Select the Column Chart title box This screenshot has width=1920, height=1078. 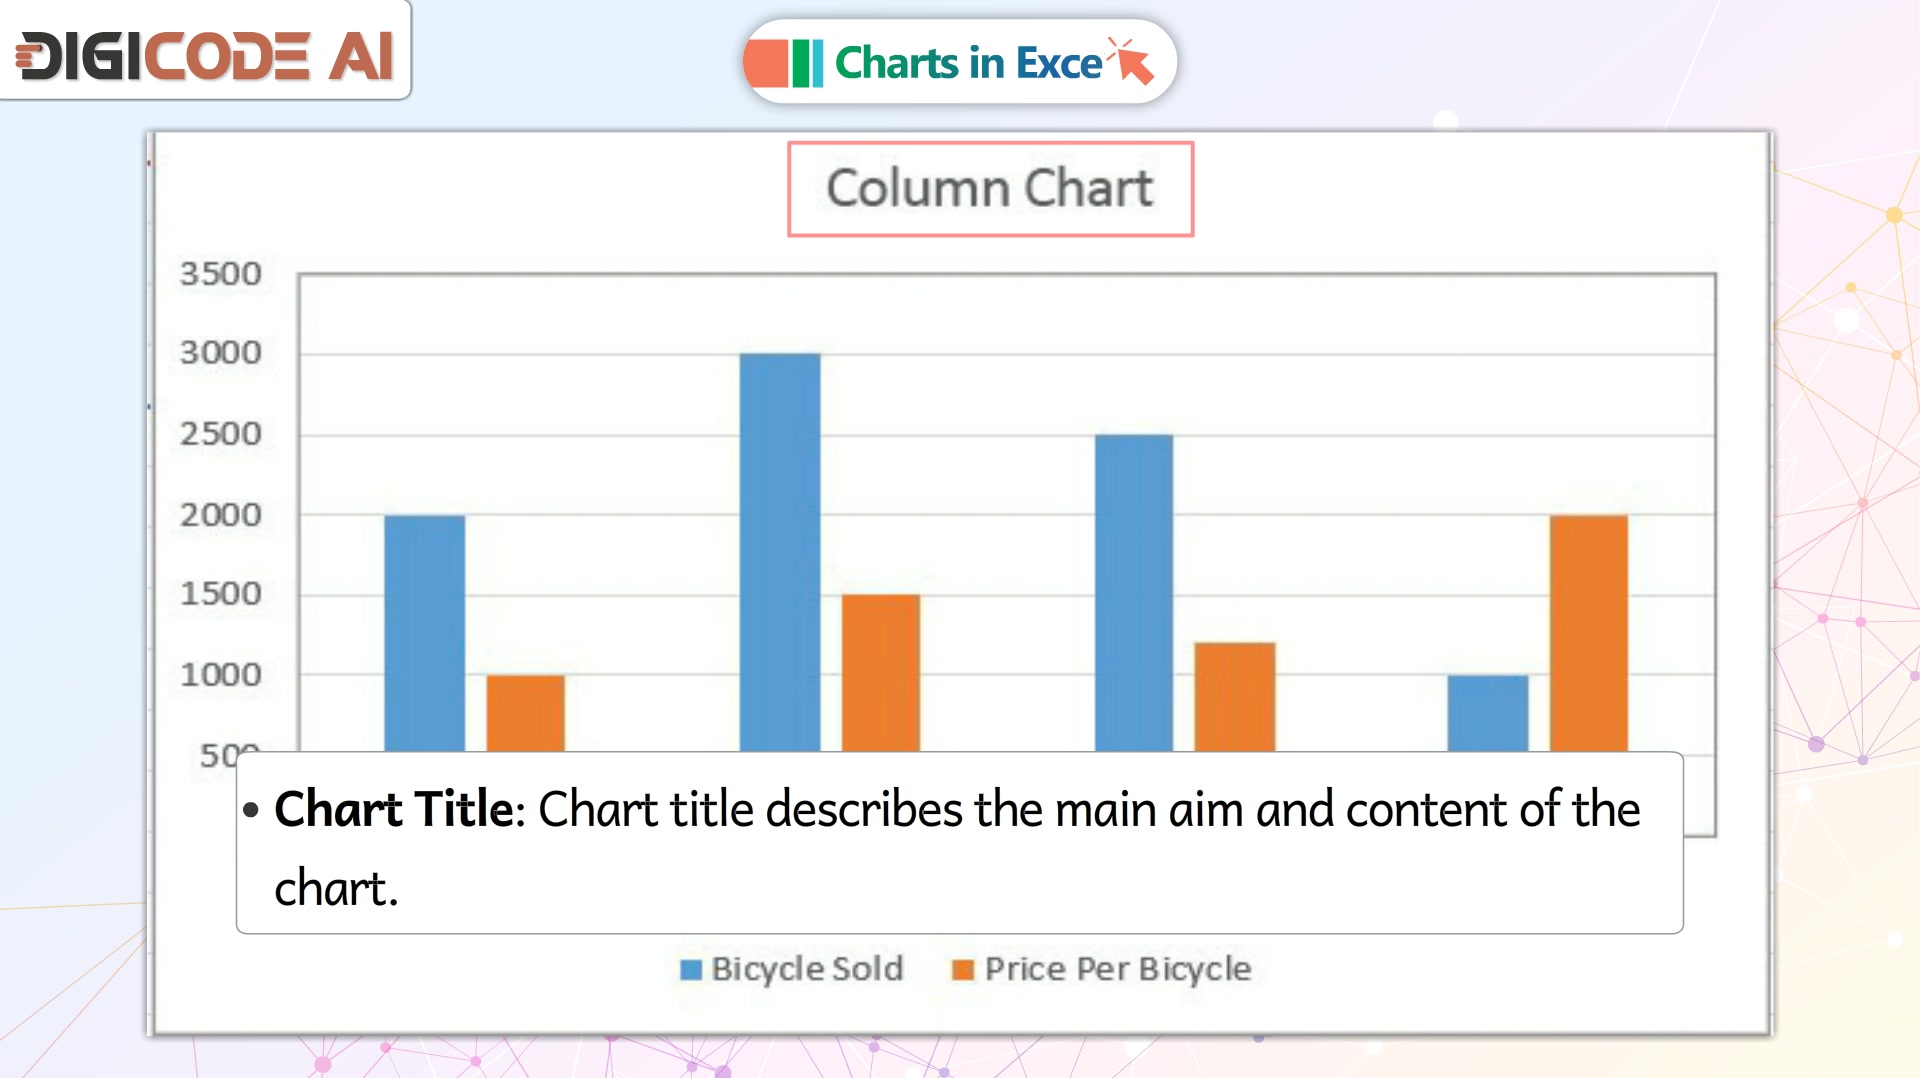990,189
